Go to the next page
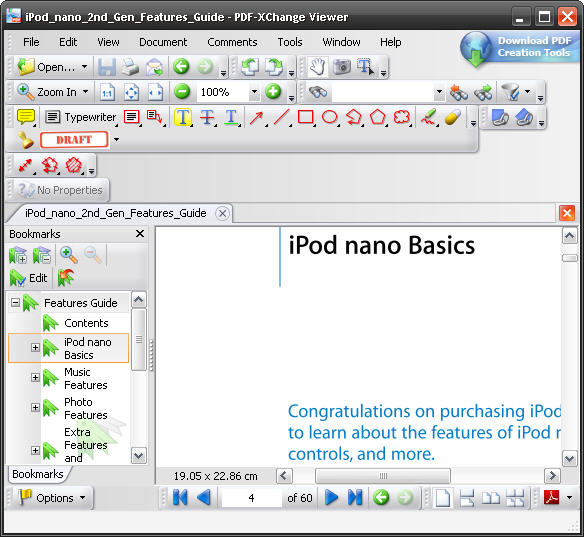The width and height of the screenshot is (584, 537). [x=331, y=498]
